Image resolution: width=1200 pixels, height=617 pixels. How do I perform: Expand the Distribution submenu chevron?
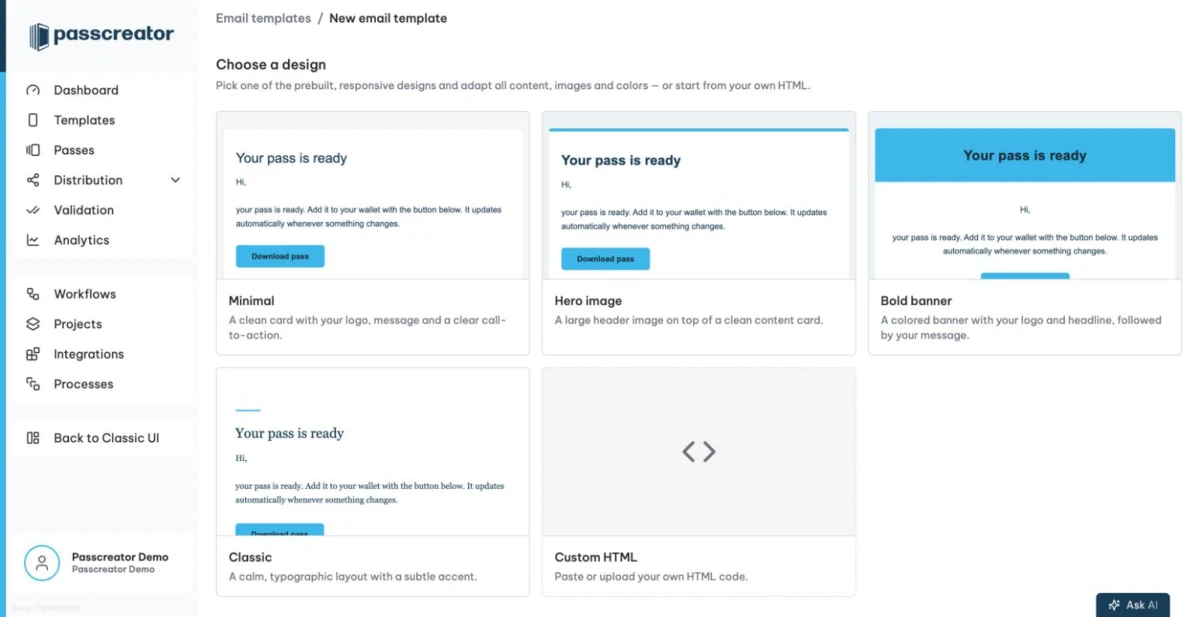click(x=175, y=180)
